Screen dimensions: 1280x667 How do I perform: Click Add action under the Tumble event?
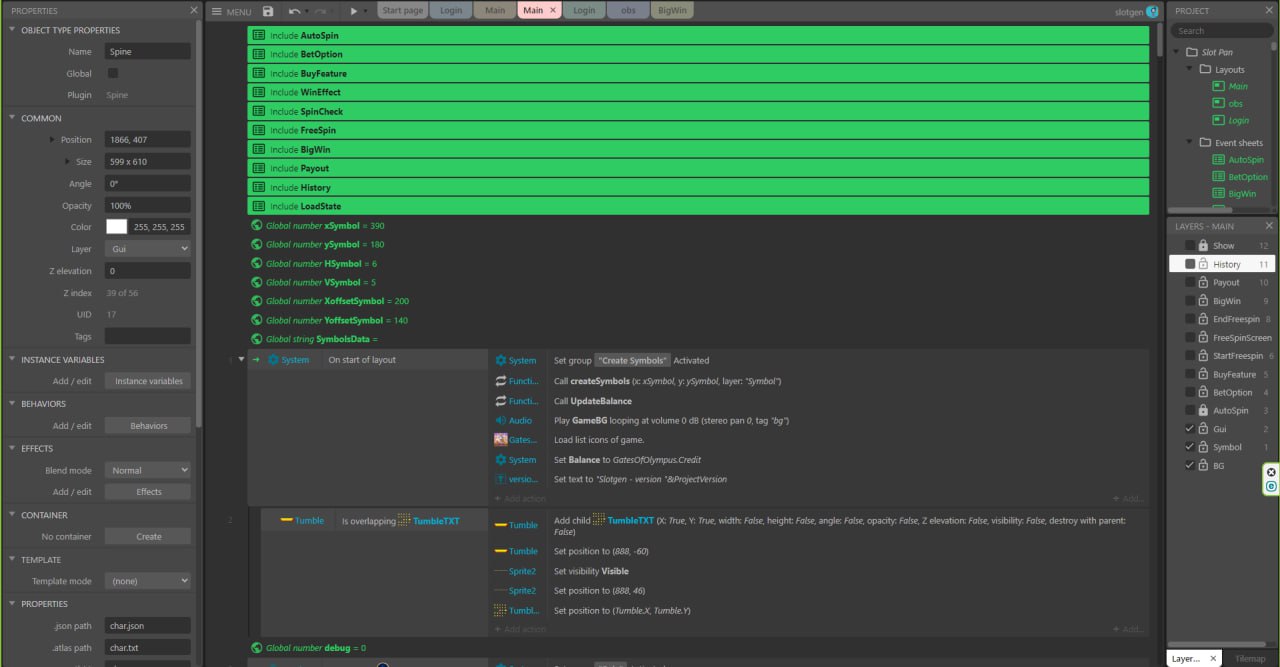point(520,629)
